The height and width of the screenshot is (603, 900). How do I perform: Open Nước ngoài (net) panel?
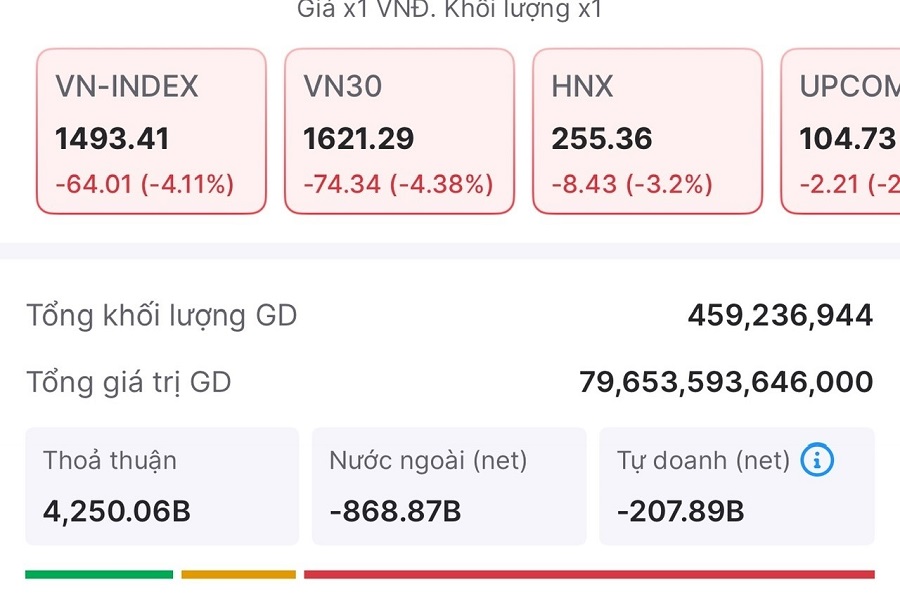coord(449,485)
